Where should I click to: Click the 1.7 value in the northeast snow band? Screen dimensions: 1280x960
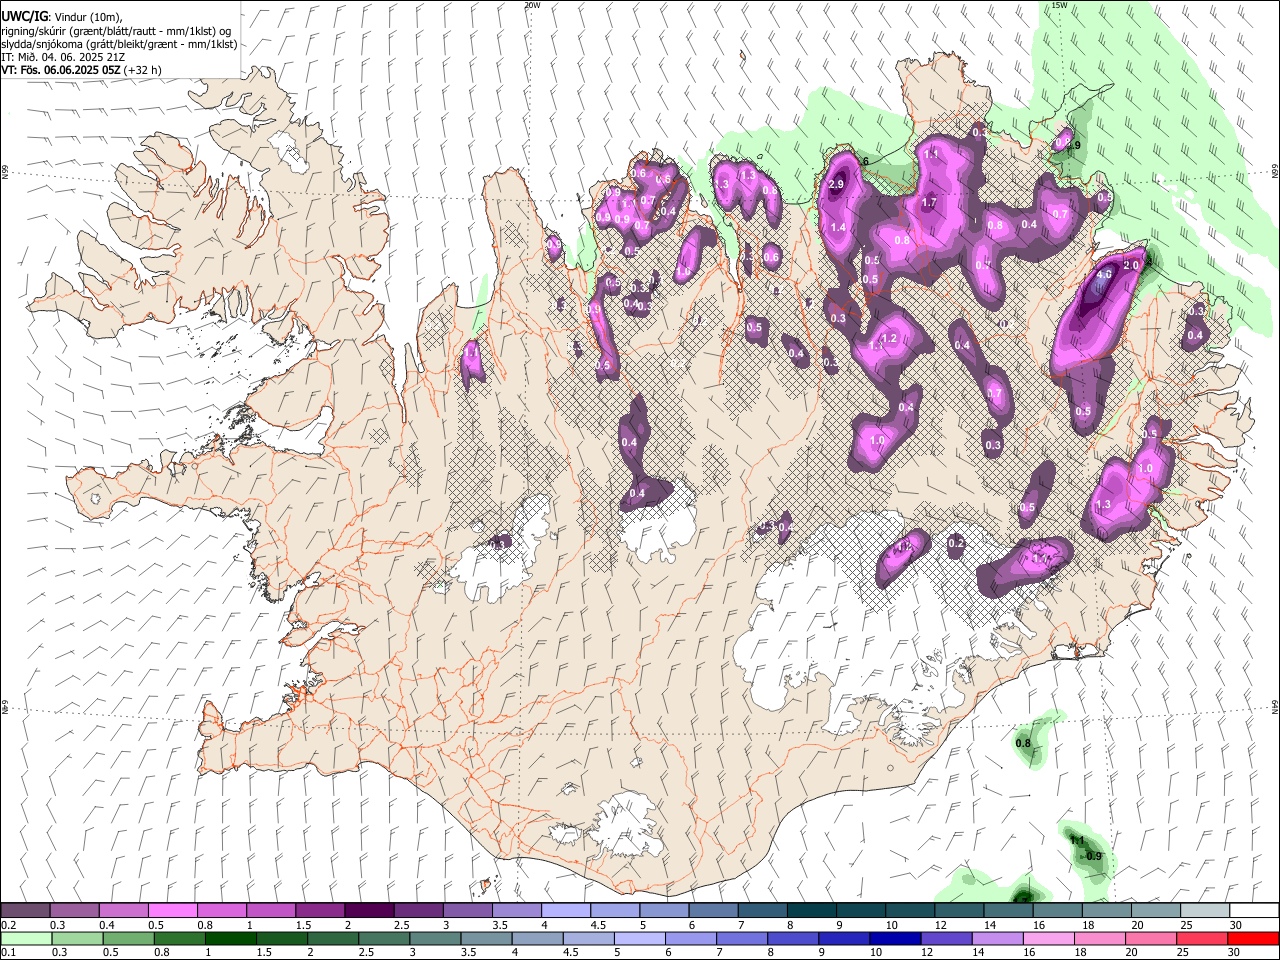click(x=929, y=203)
